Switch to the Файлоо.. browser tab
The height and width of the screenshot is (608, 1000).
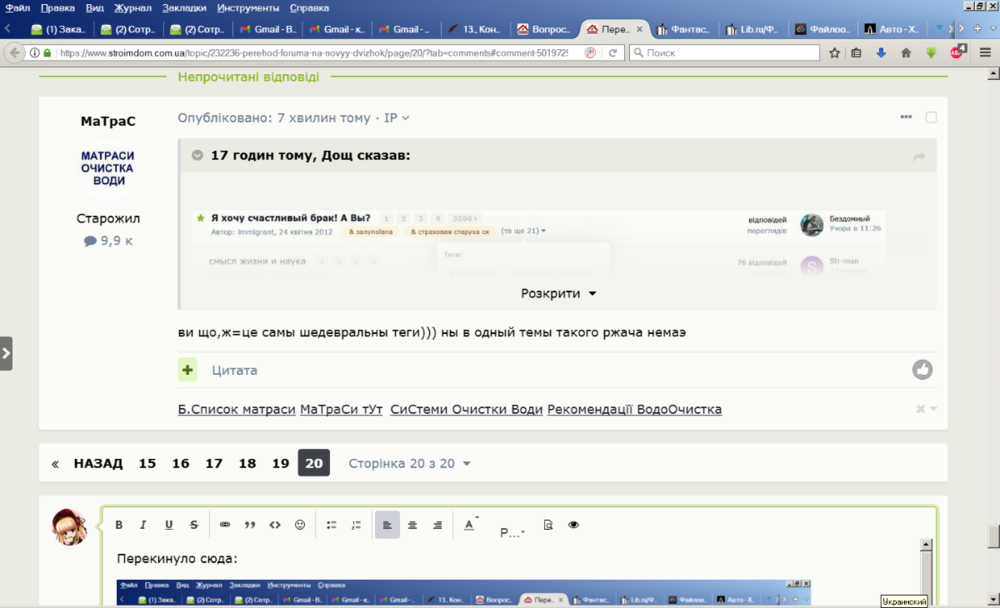point(821,29)
